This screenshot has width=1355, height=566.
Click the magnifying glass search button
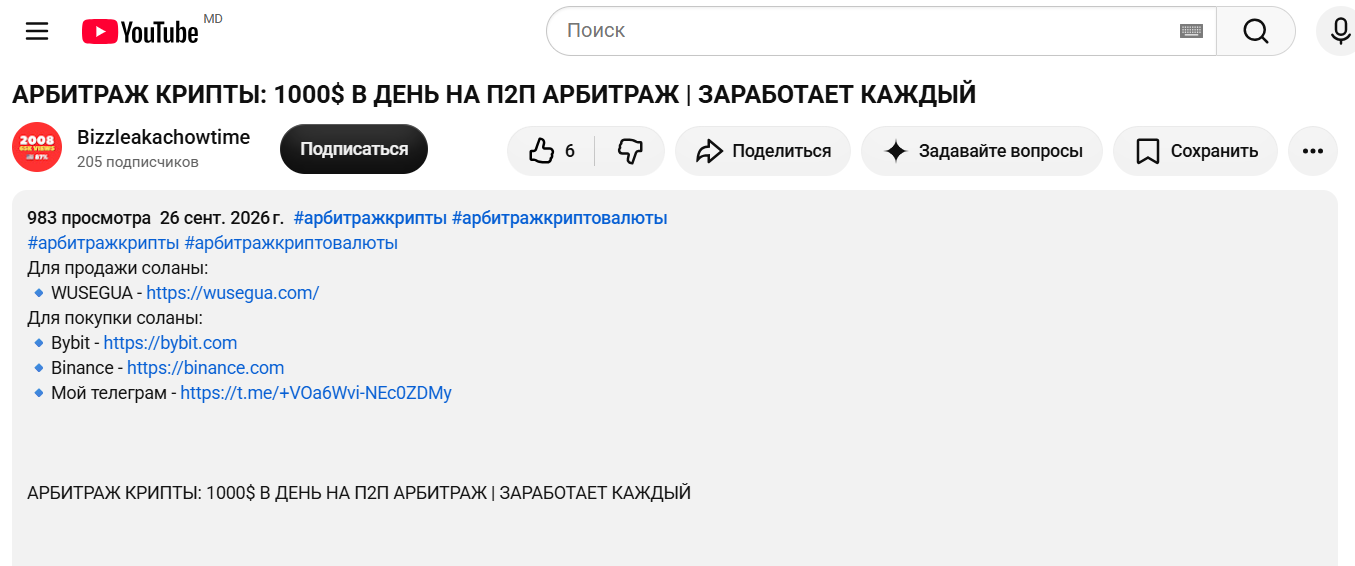[x=1256, y=31]
